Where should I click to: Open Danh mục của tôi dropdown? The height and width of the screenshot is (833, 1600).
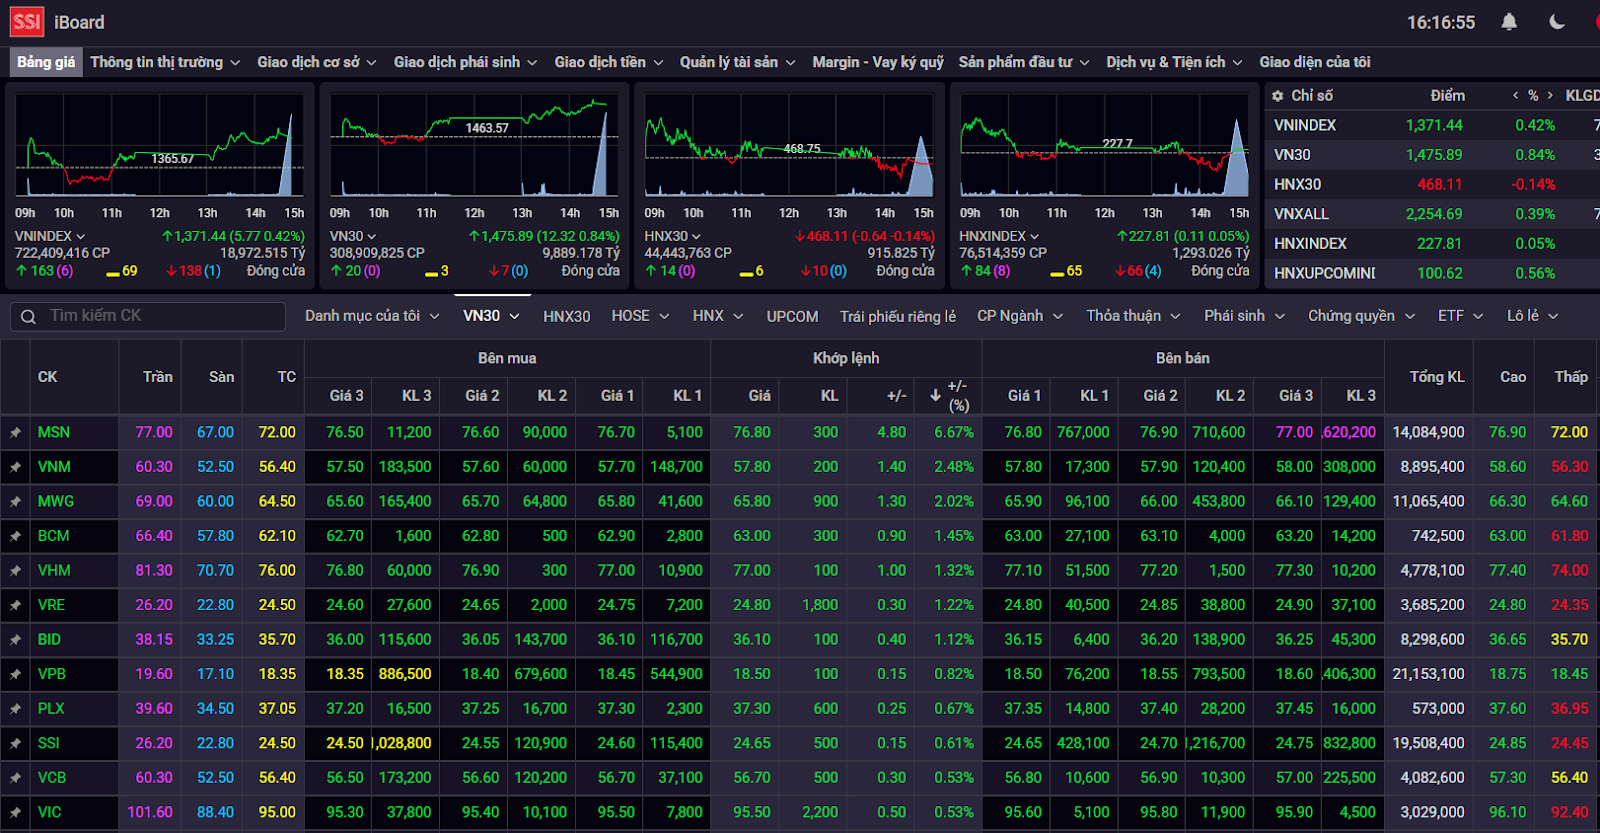coord(372,316)
